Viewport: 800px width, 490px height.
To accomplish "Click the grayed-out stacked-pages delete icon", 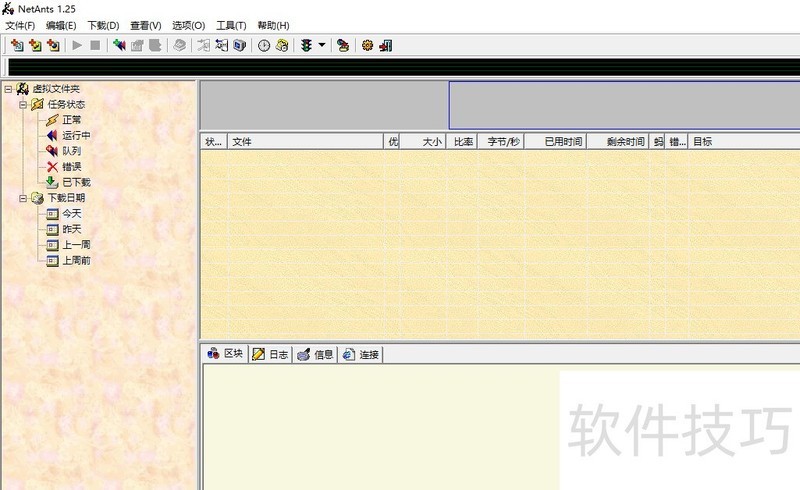I will click(x=179, y=45).
